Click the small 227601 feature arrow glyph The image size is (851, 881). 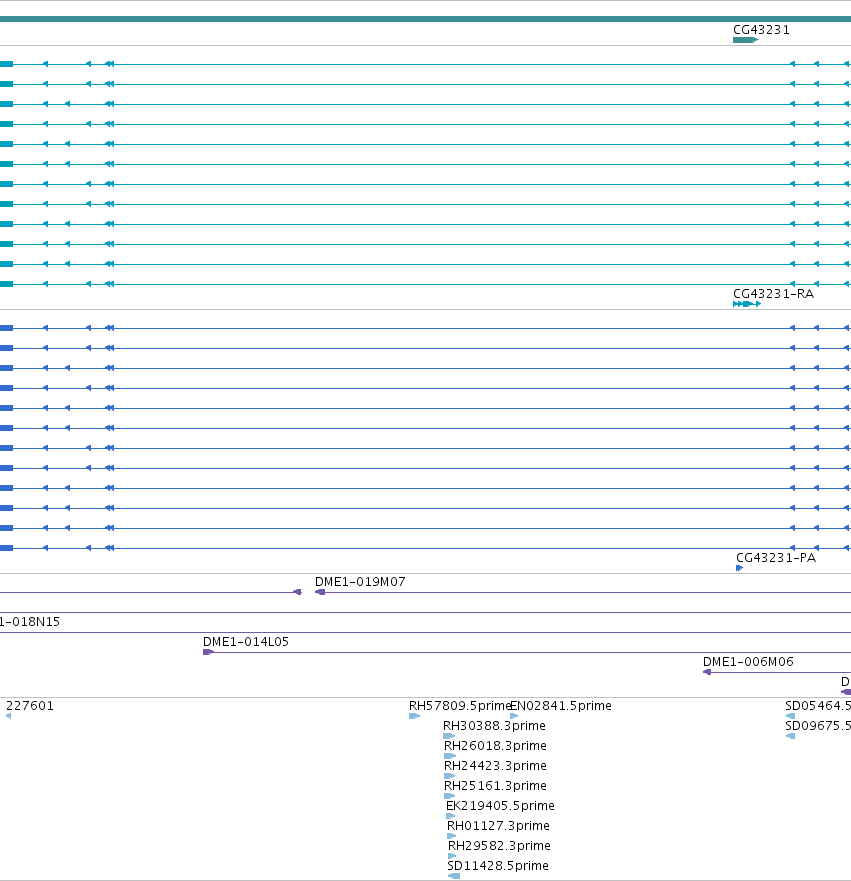[x=8, y=716]
